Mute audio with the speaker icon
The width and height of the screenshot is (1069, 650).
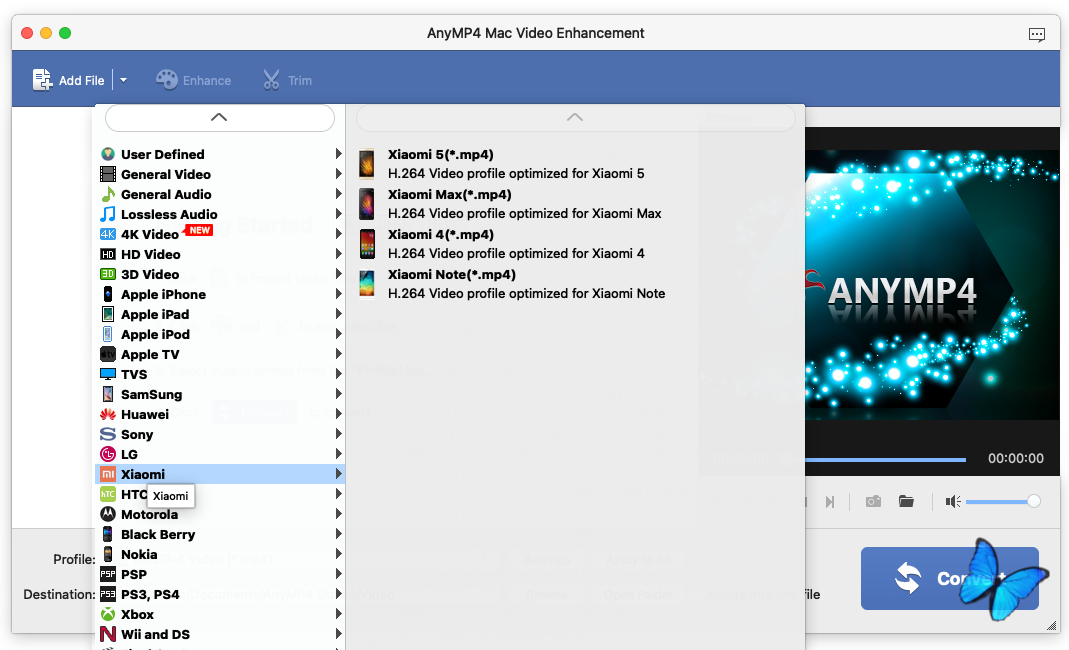tap(953, 502)
